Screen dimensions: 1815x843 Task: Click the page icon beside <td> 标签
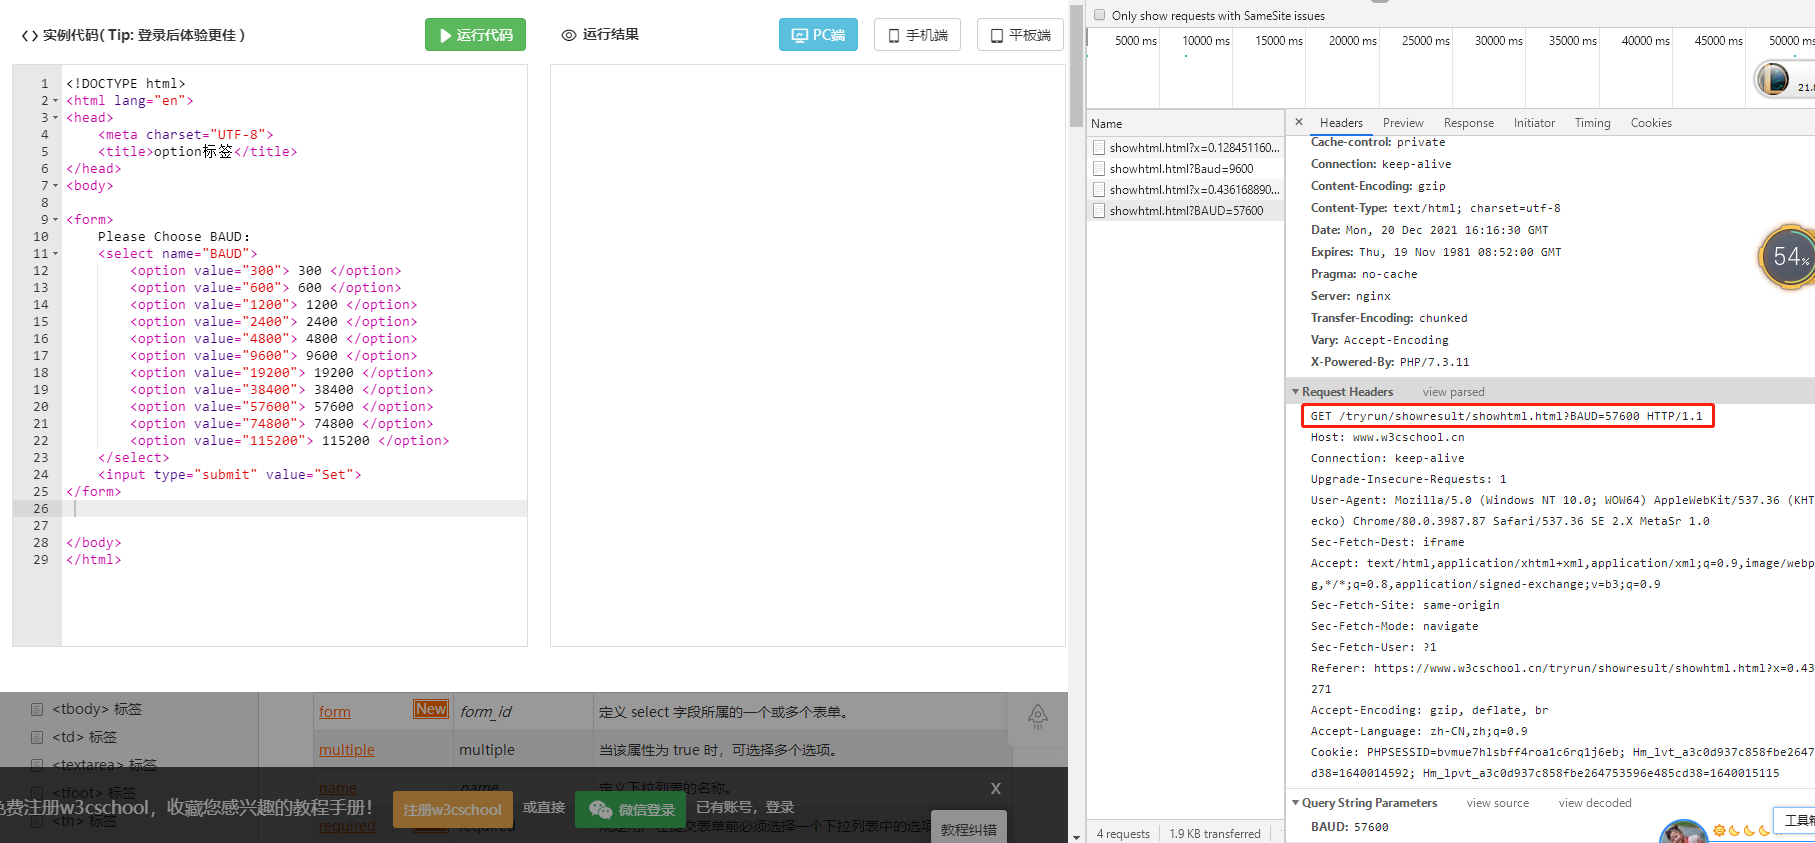pos(37,737)
